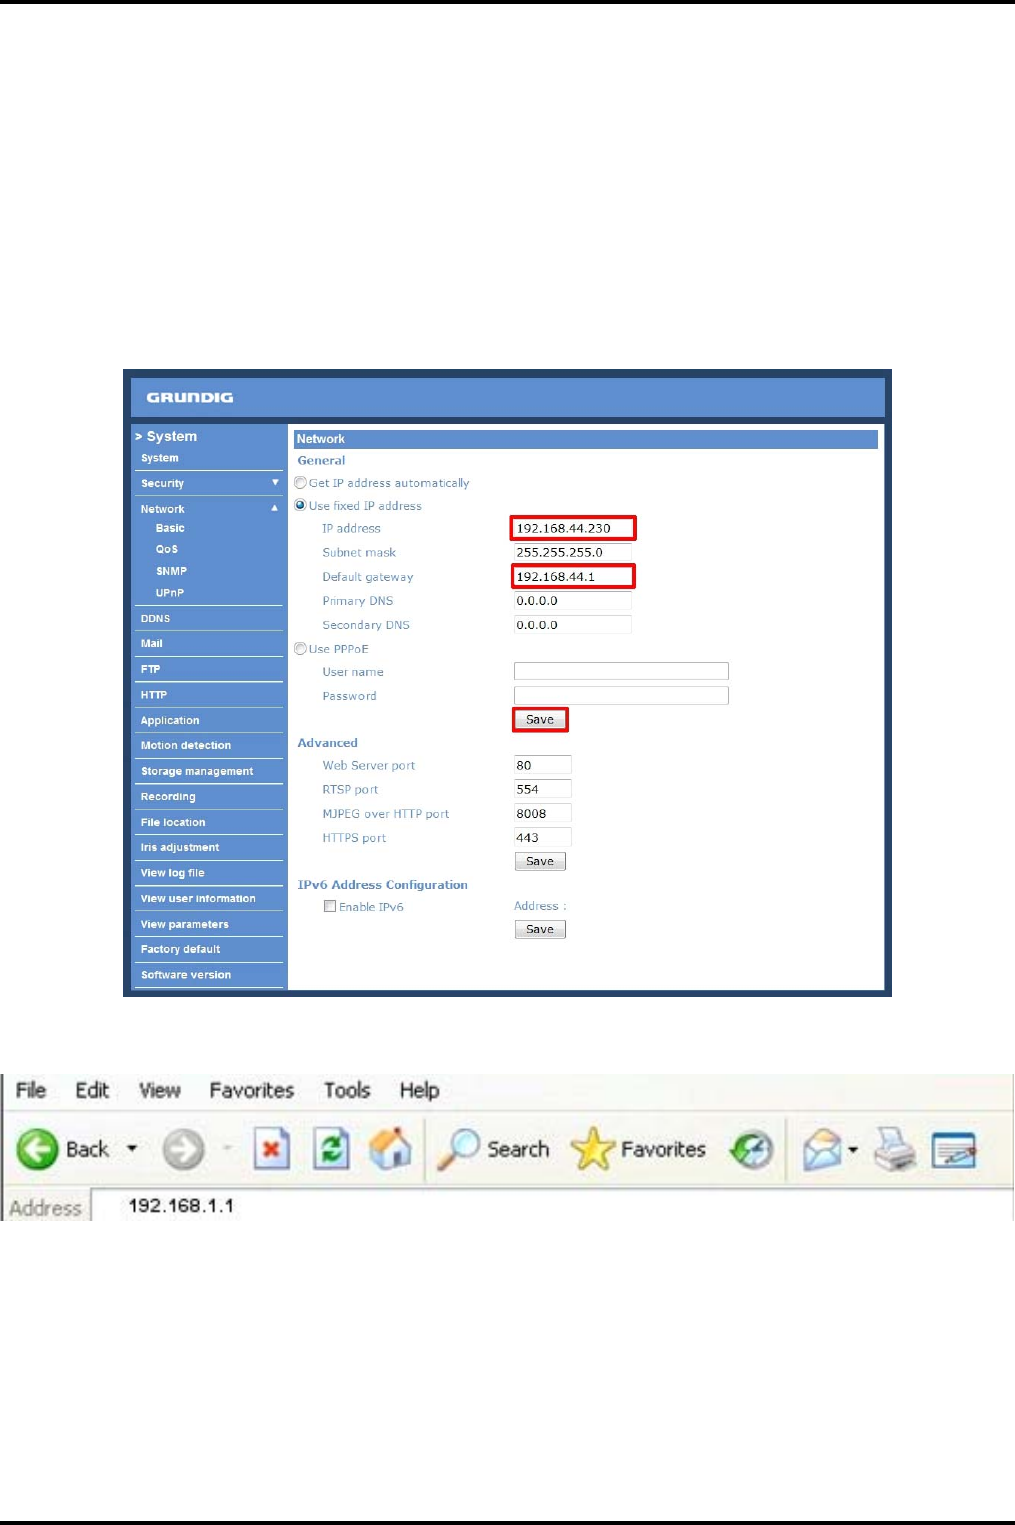Click the HTTPS port field
Screen dimensions: 1015x1525
click(x=542, y=837)
